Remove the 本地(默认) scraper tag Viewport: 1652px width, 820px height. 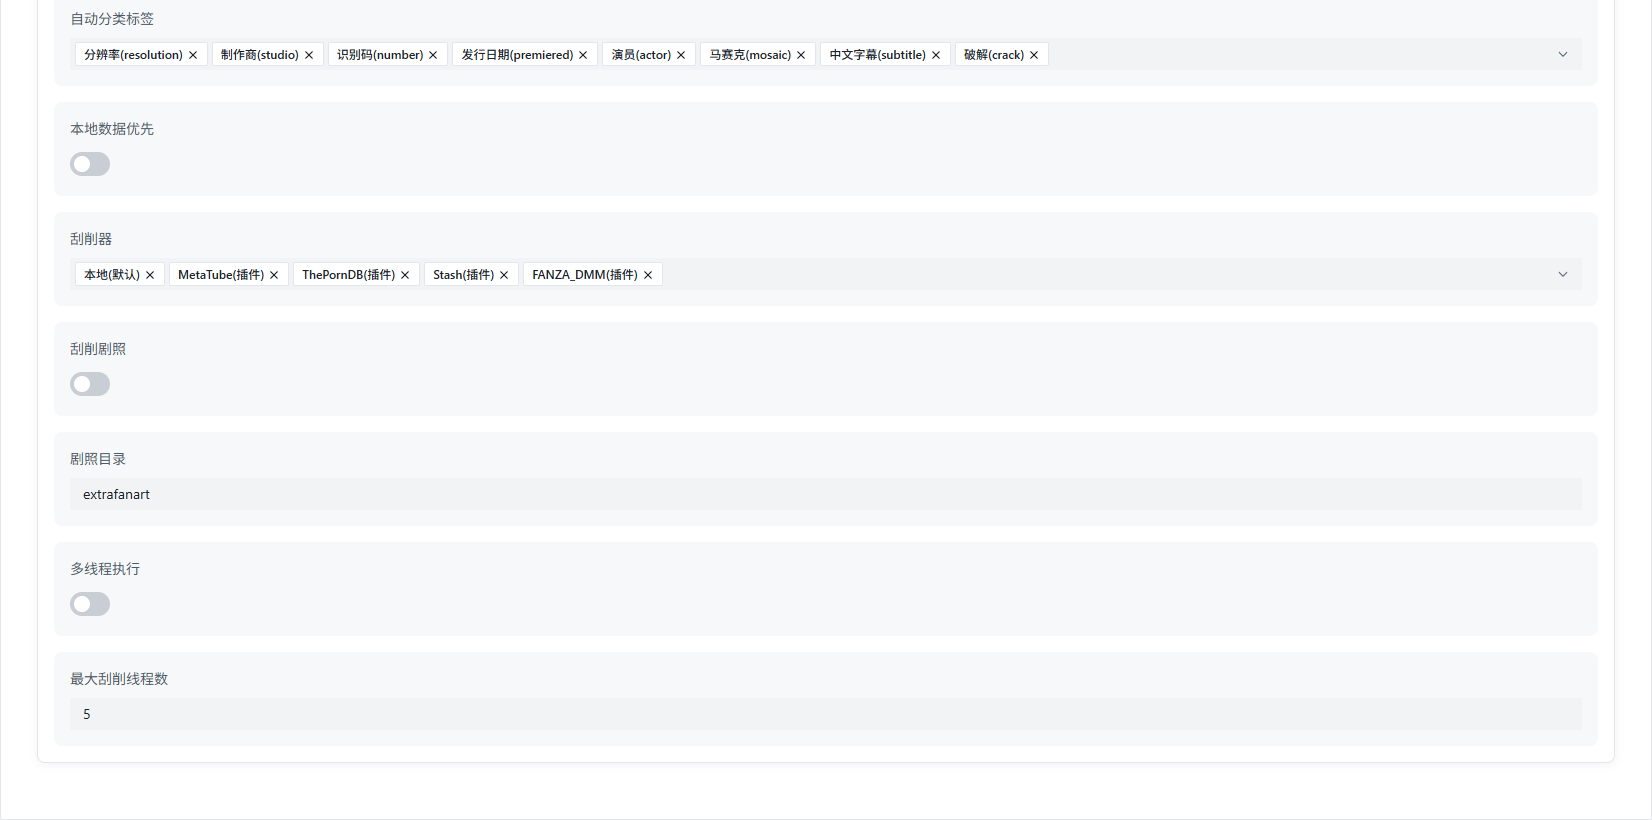(150, 275)
